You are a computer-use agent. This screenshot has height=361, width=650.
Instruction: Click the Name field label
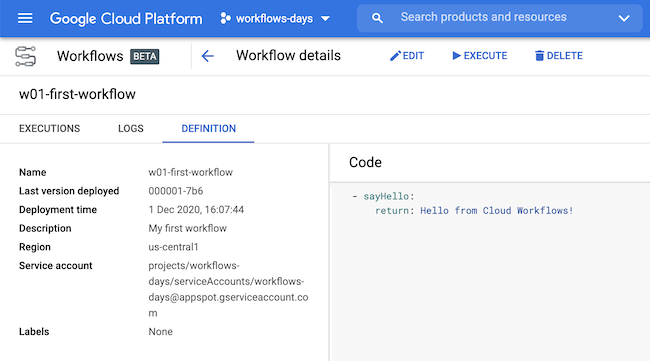tap(32, 172)
